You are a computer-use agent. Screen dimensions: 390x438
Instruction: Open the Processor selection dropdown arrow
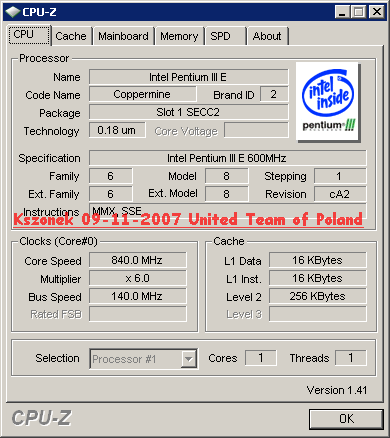tap(189, 359)
